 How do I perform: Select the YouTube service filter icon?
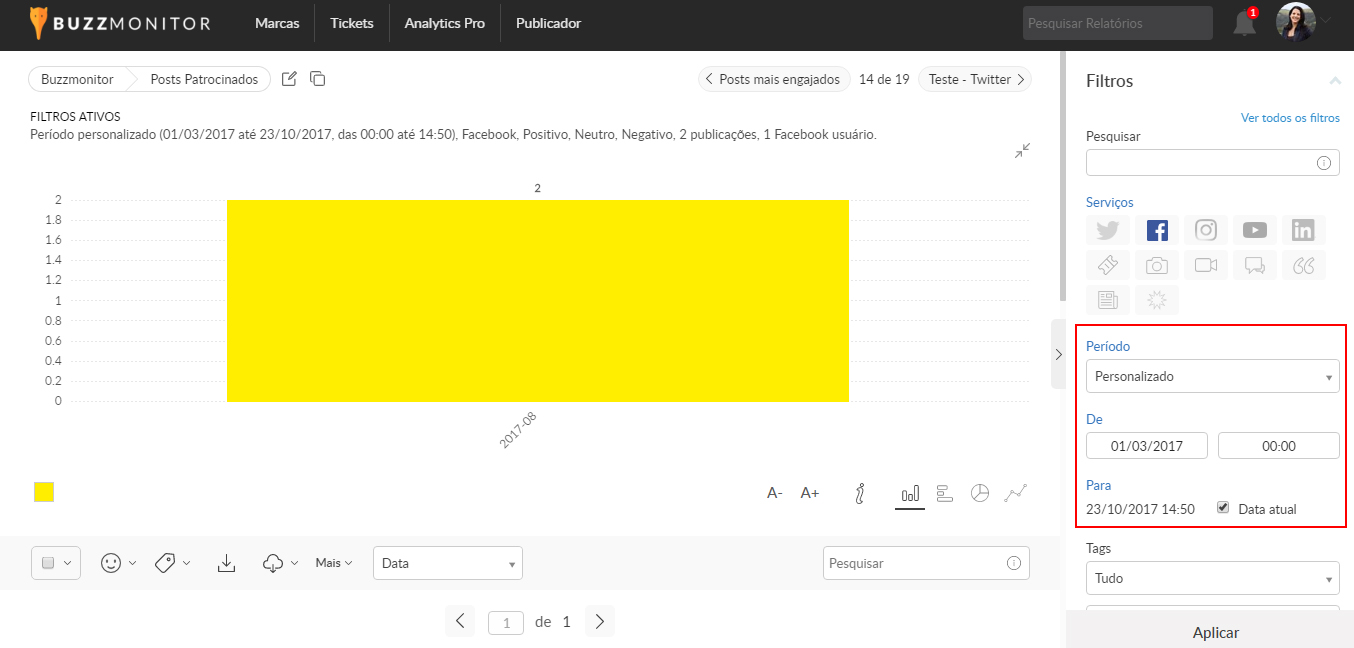pos(1255,230)
